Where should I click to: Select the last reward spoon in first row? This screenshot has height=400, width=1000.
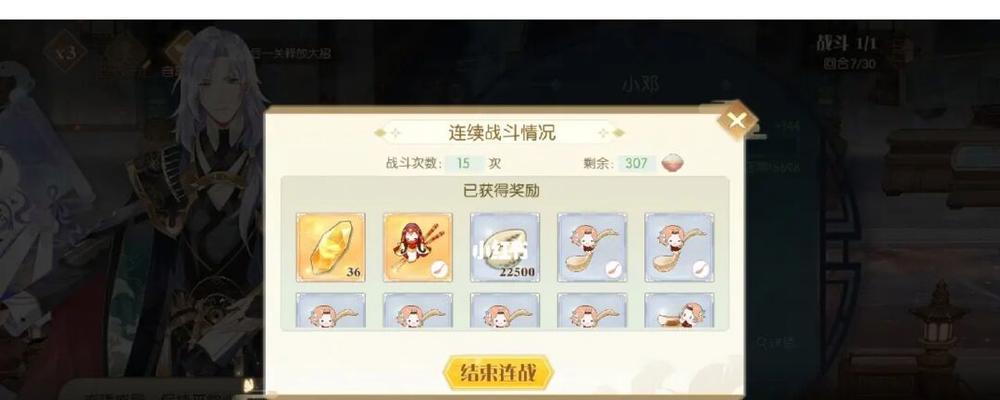pyautogui.click(x=679, y=247)
